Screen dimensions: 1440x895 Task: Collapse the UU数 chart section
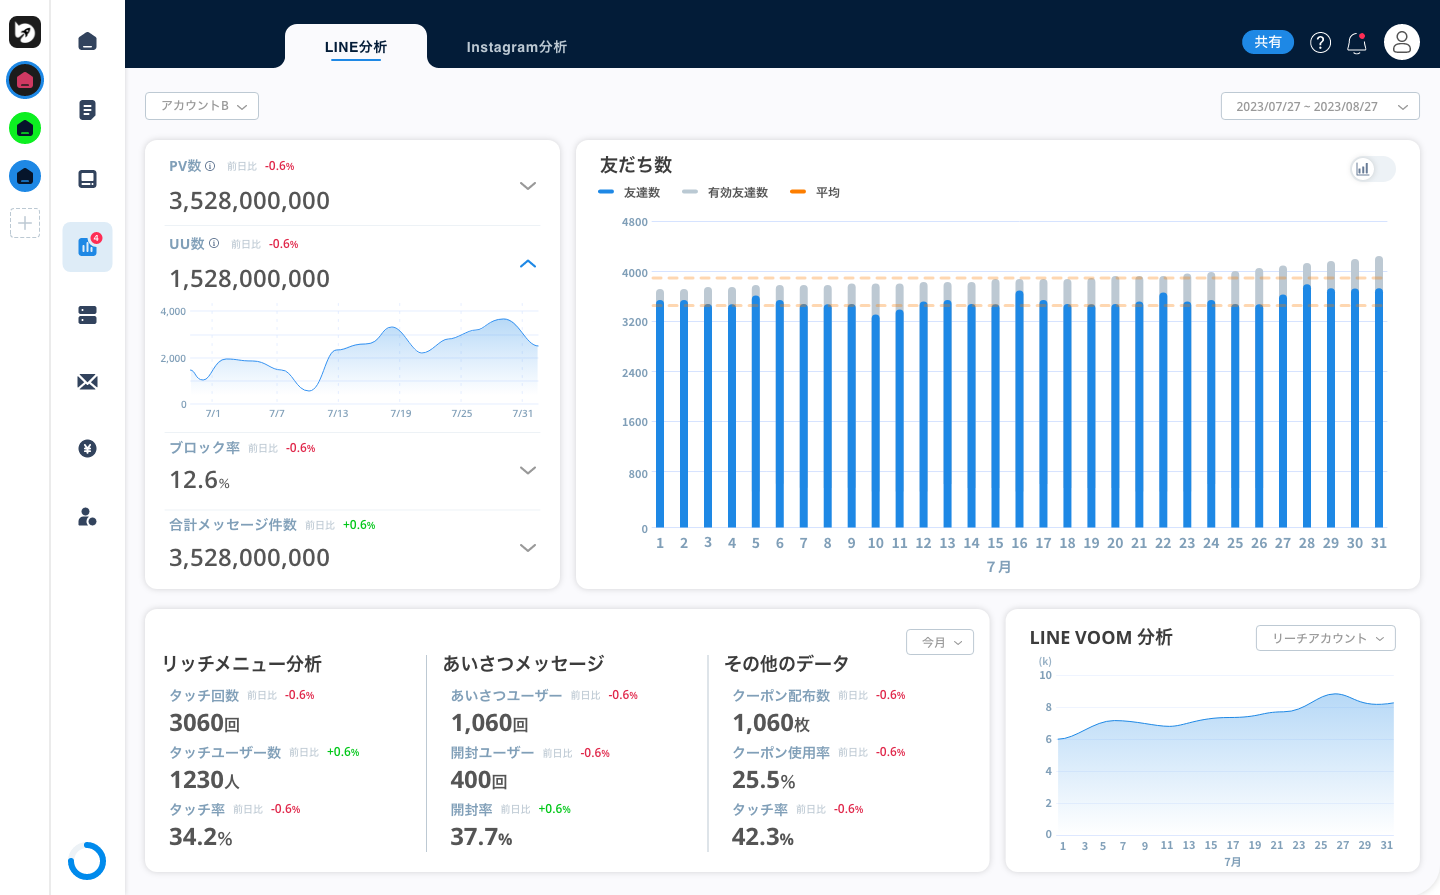(528, 264)
